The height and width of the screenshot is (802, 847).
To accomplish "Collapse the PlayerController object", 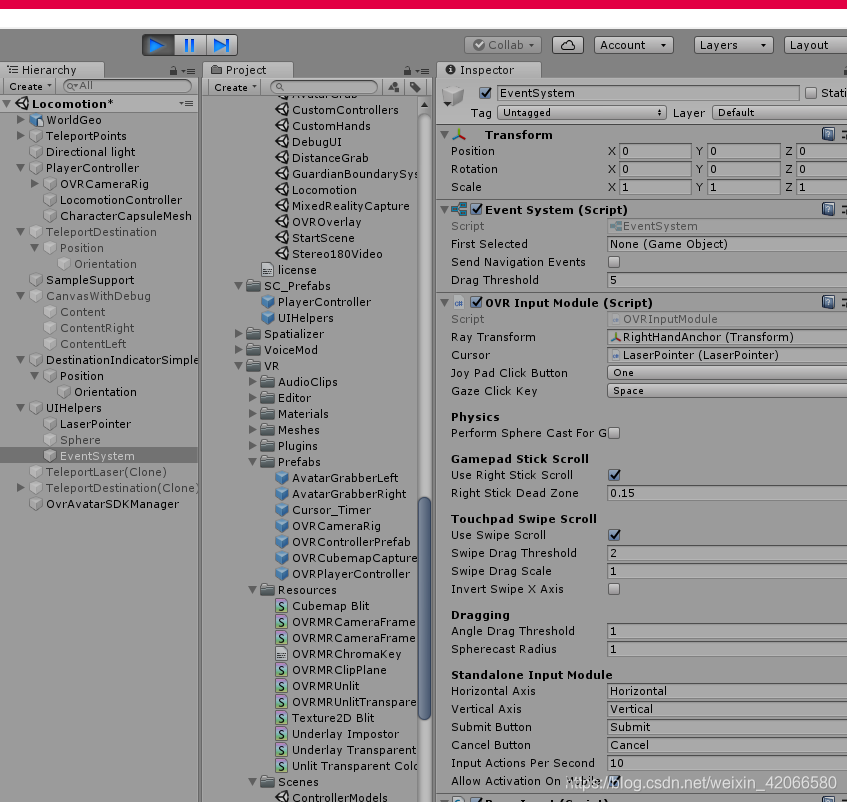I will coord(21,168).
